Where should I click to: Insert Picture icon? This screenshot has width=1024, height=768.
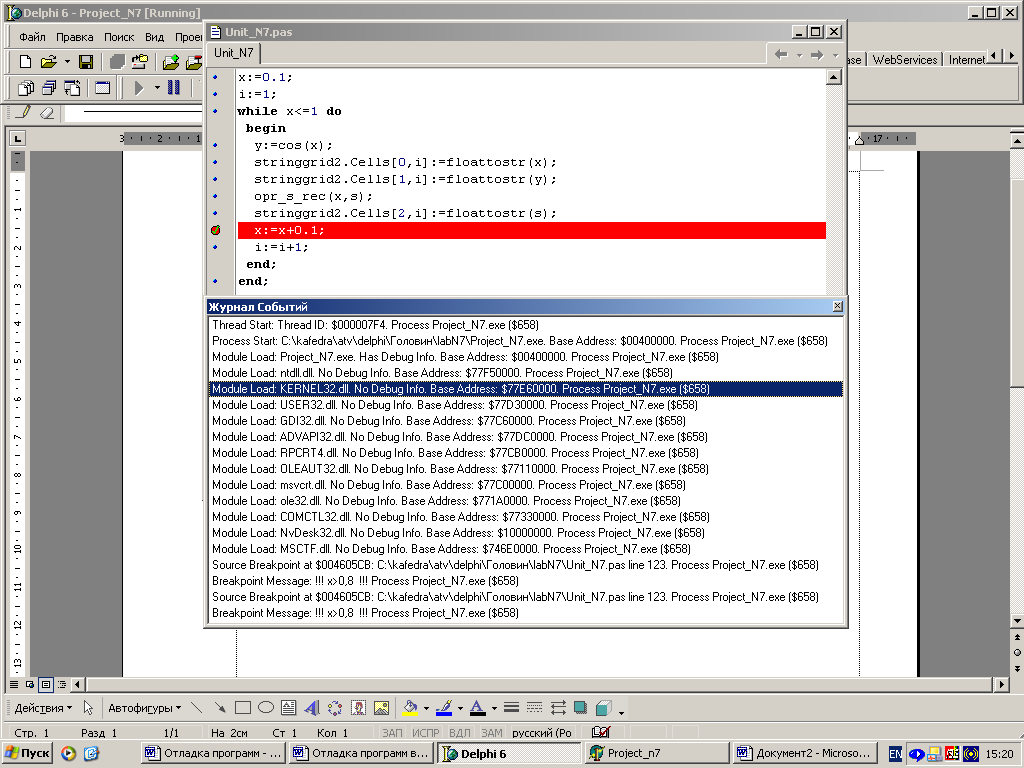tap(381, 708)
